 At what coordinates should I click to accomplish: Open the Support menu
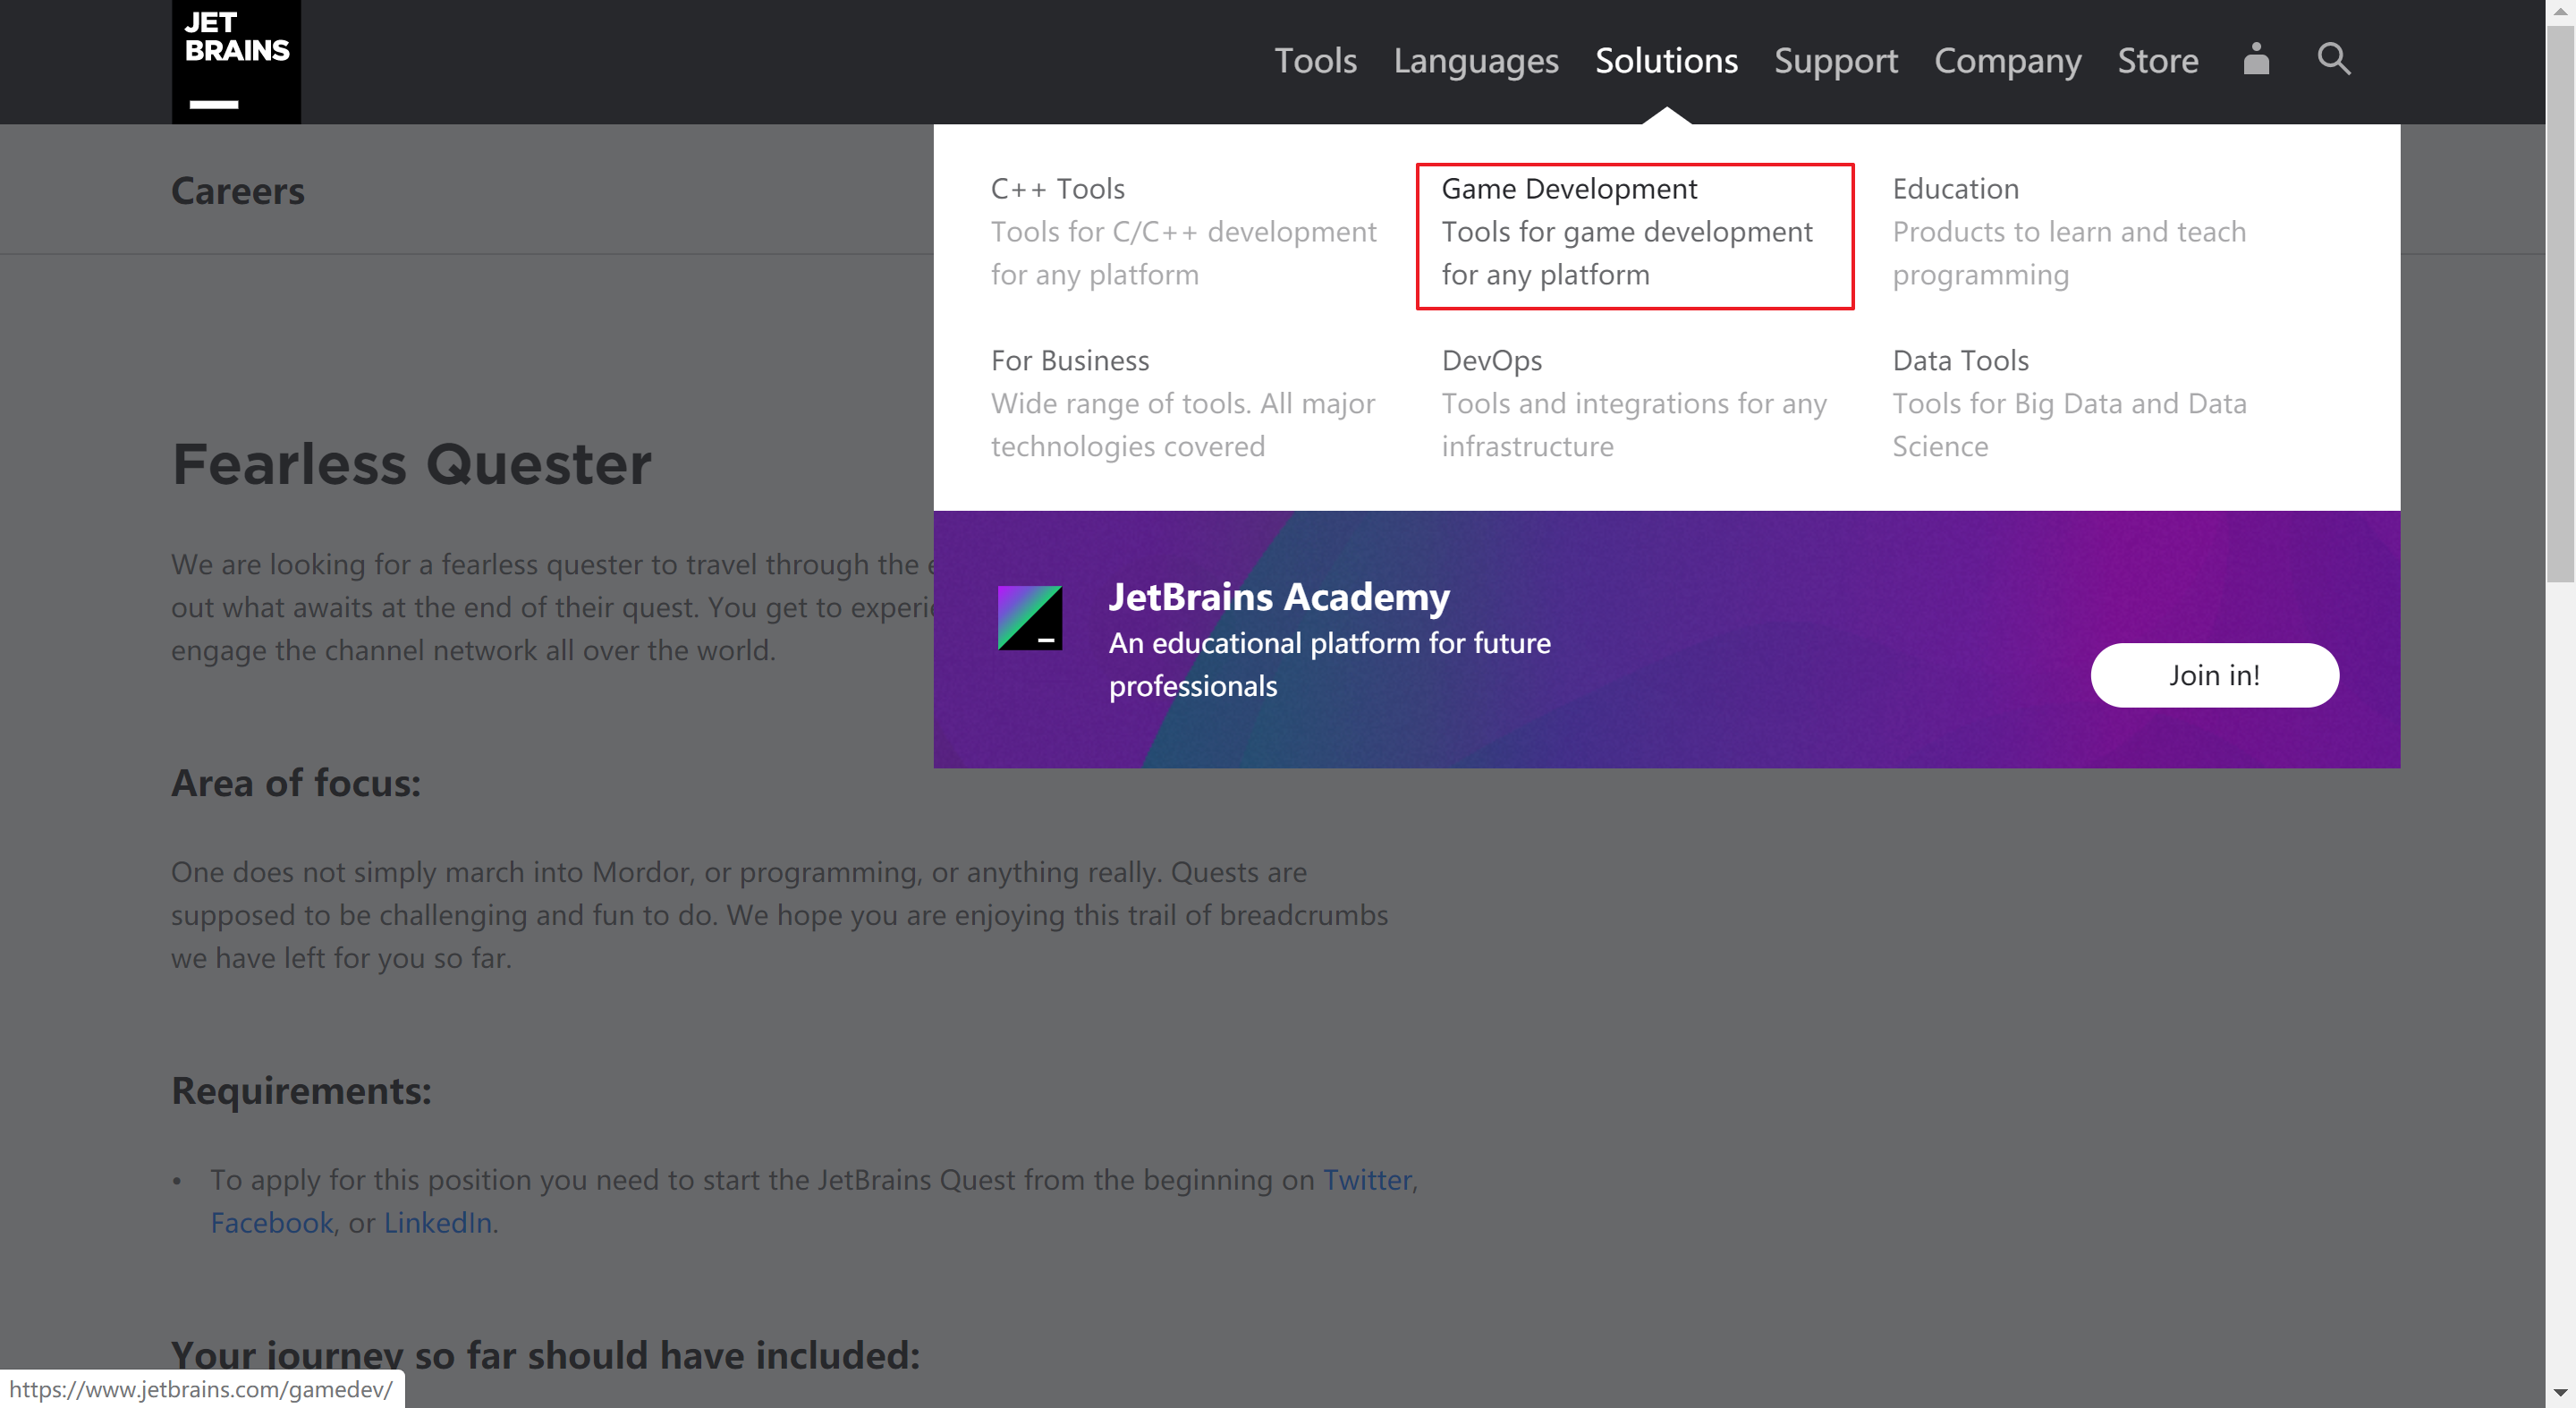click(1835, 61)
